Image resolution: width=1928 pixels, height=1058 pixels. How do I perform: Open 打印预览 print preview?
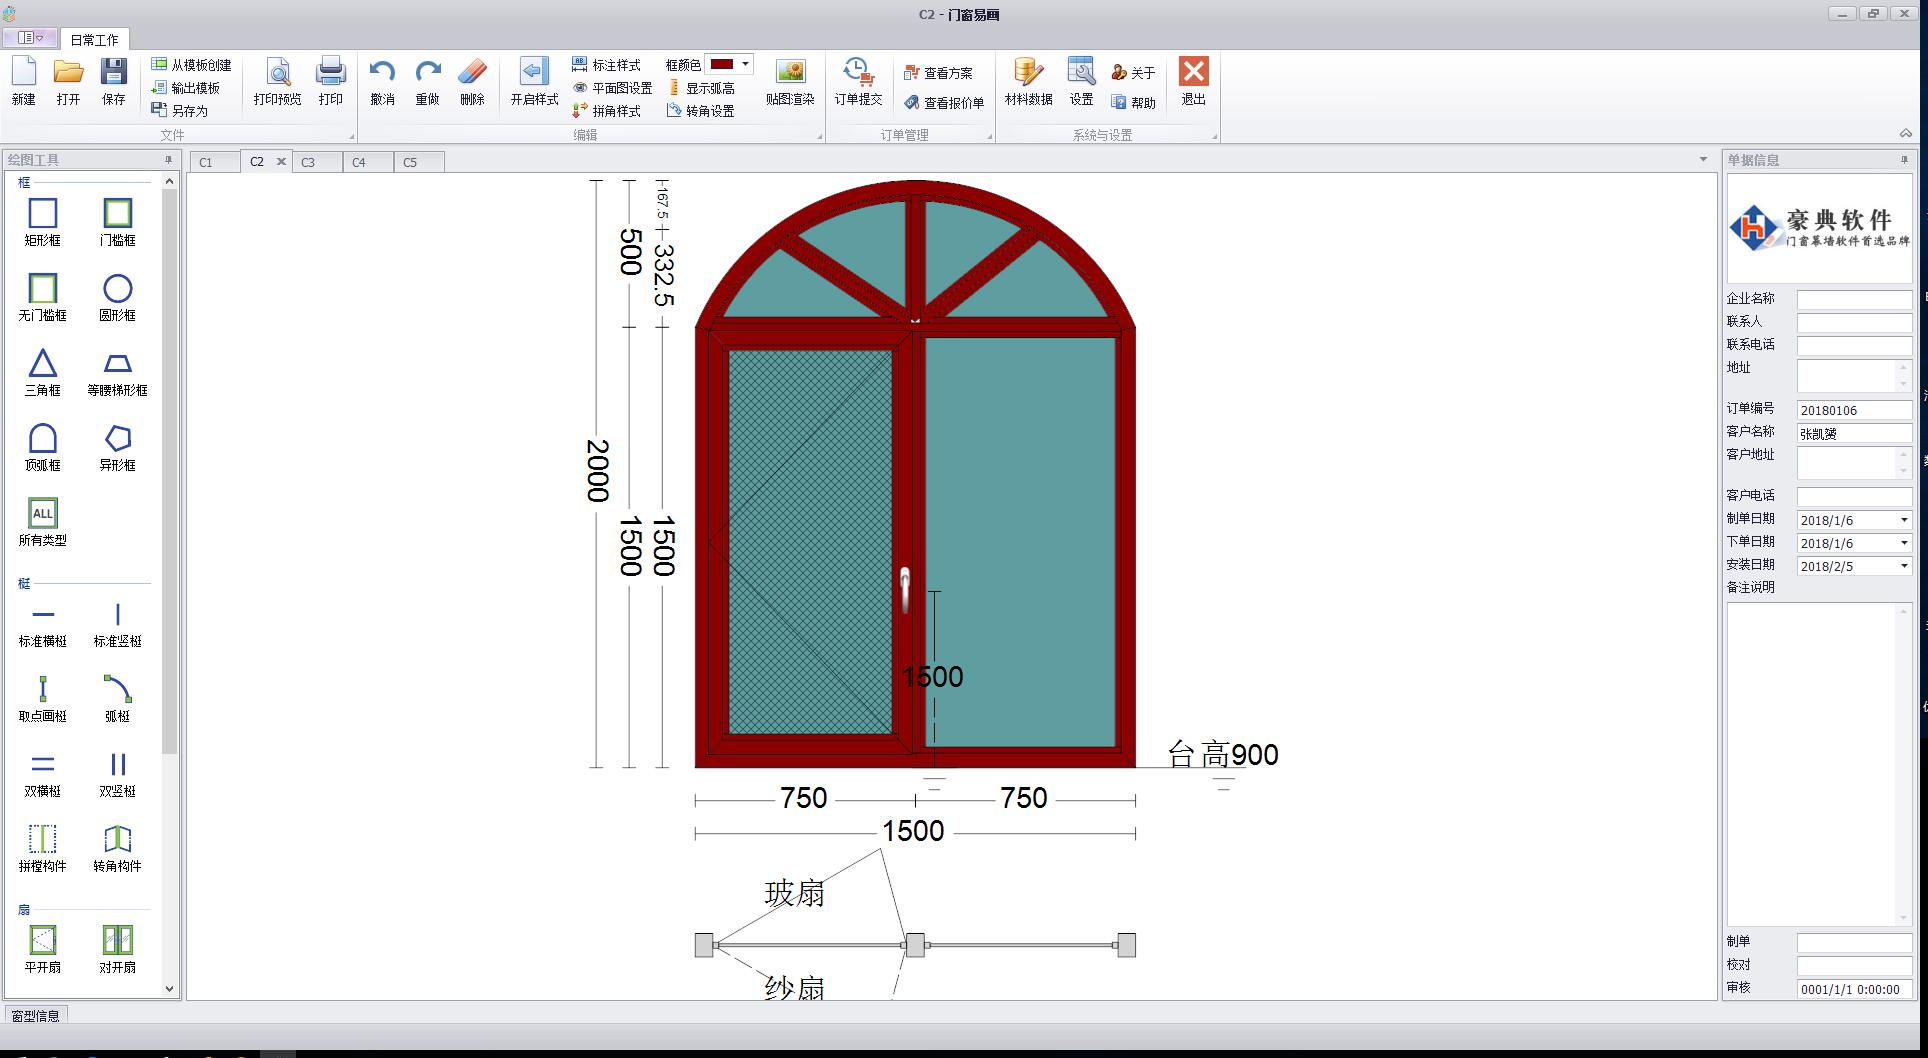coord(277,82)
